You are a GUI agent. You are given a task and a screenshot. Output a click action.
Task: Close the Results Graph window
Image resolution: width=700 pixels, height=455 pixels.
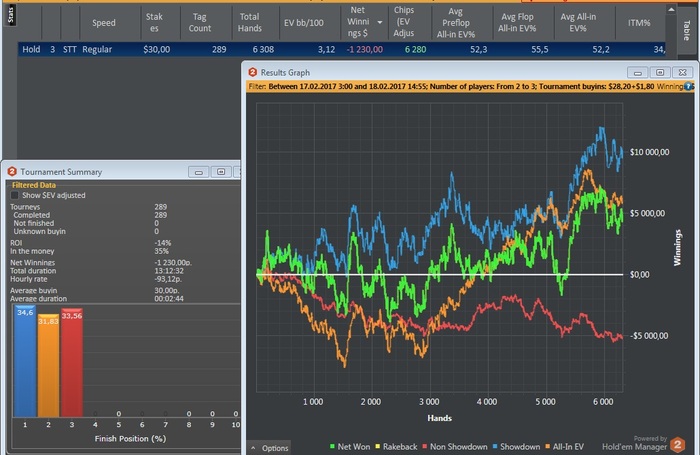pyautogui.click(x=682, y=72)
